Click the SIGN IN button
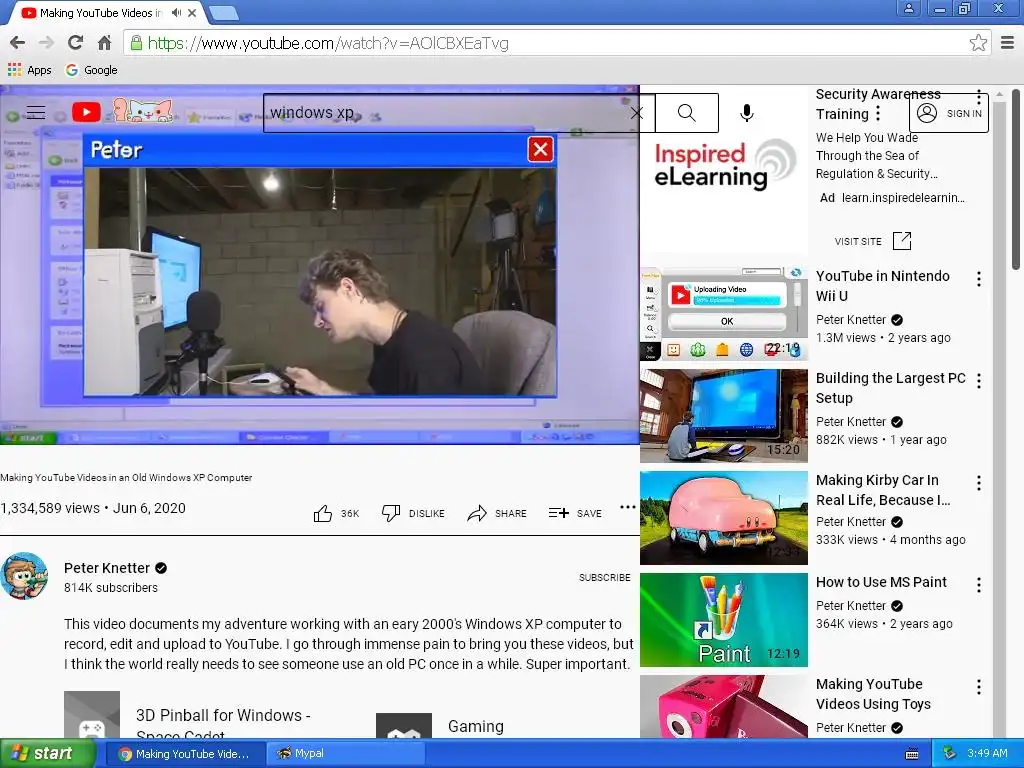Image resolution: width=1024 pixels, height=768 pixels. coord(949,114)
